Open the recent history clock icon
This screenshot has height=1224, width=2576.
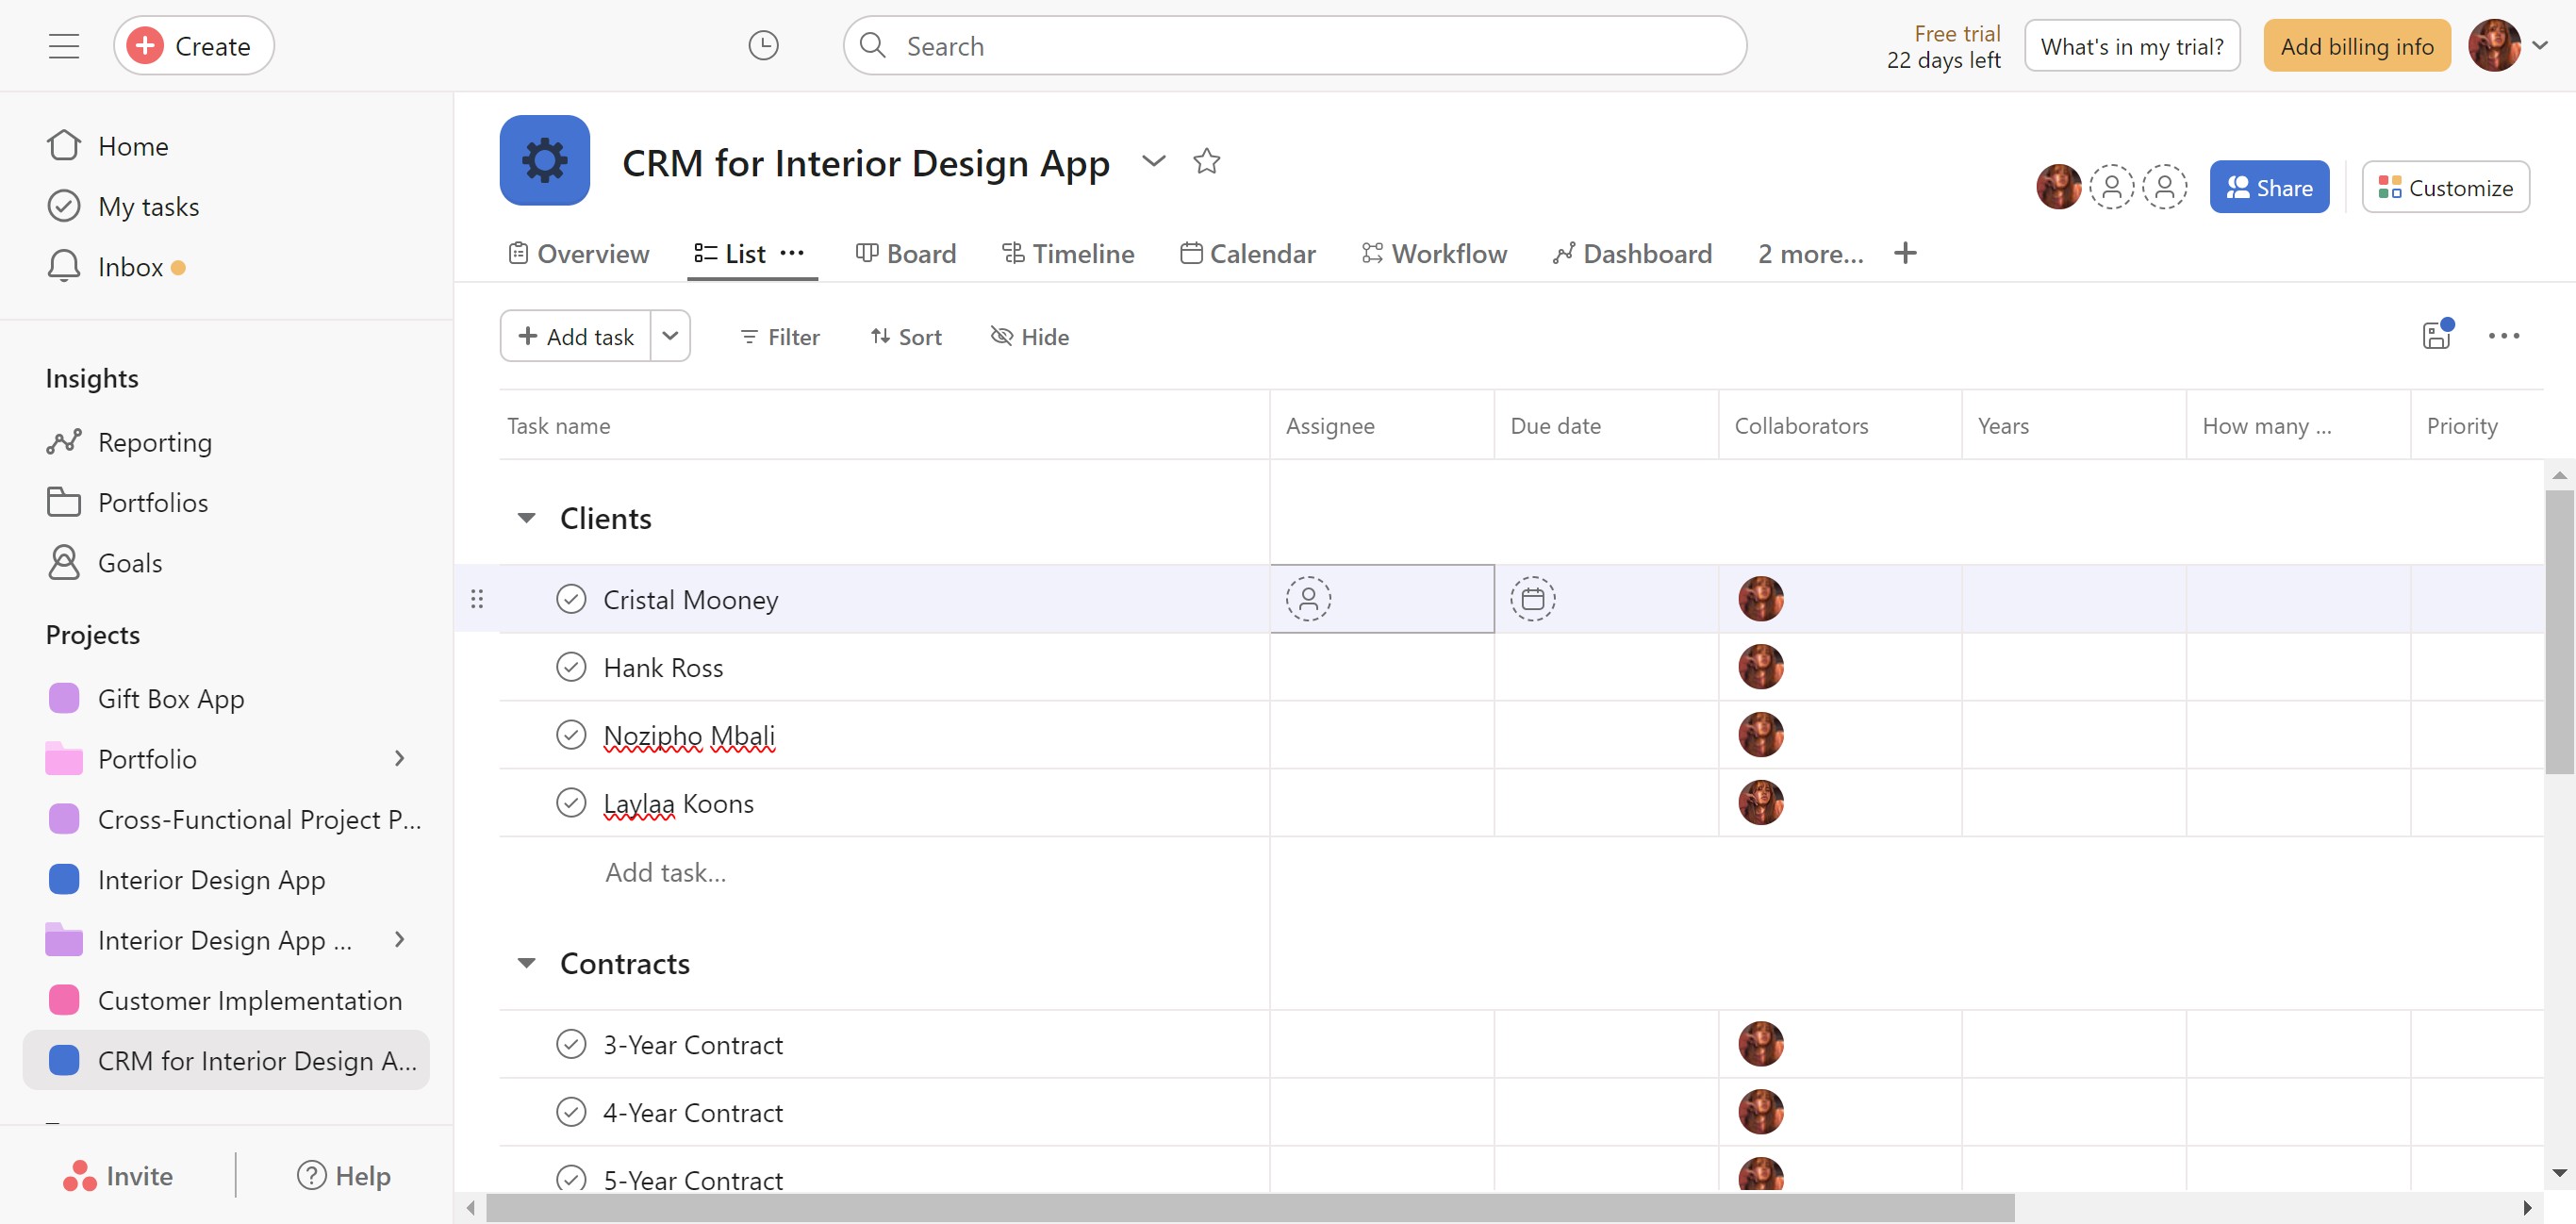tap(763, 46)
